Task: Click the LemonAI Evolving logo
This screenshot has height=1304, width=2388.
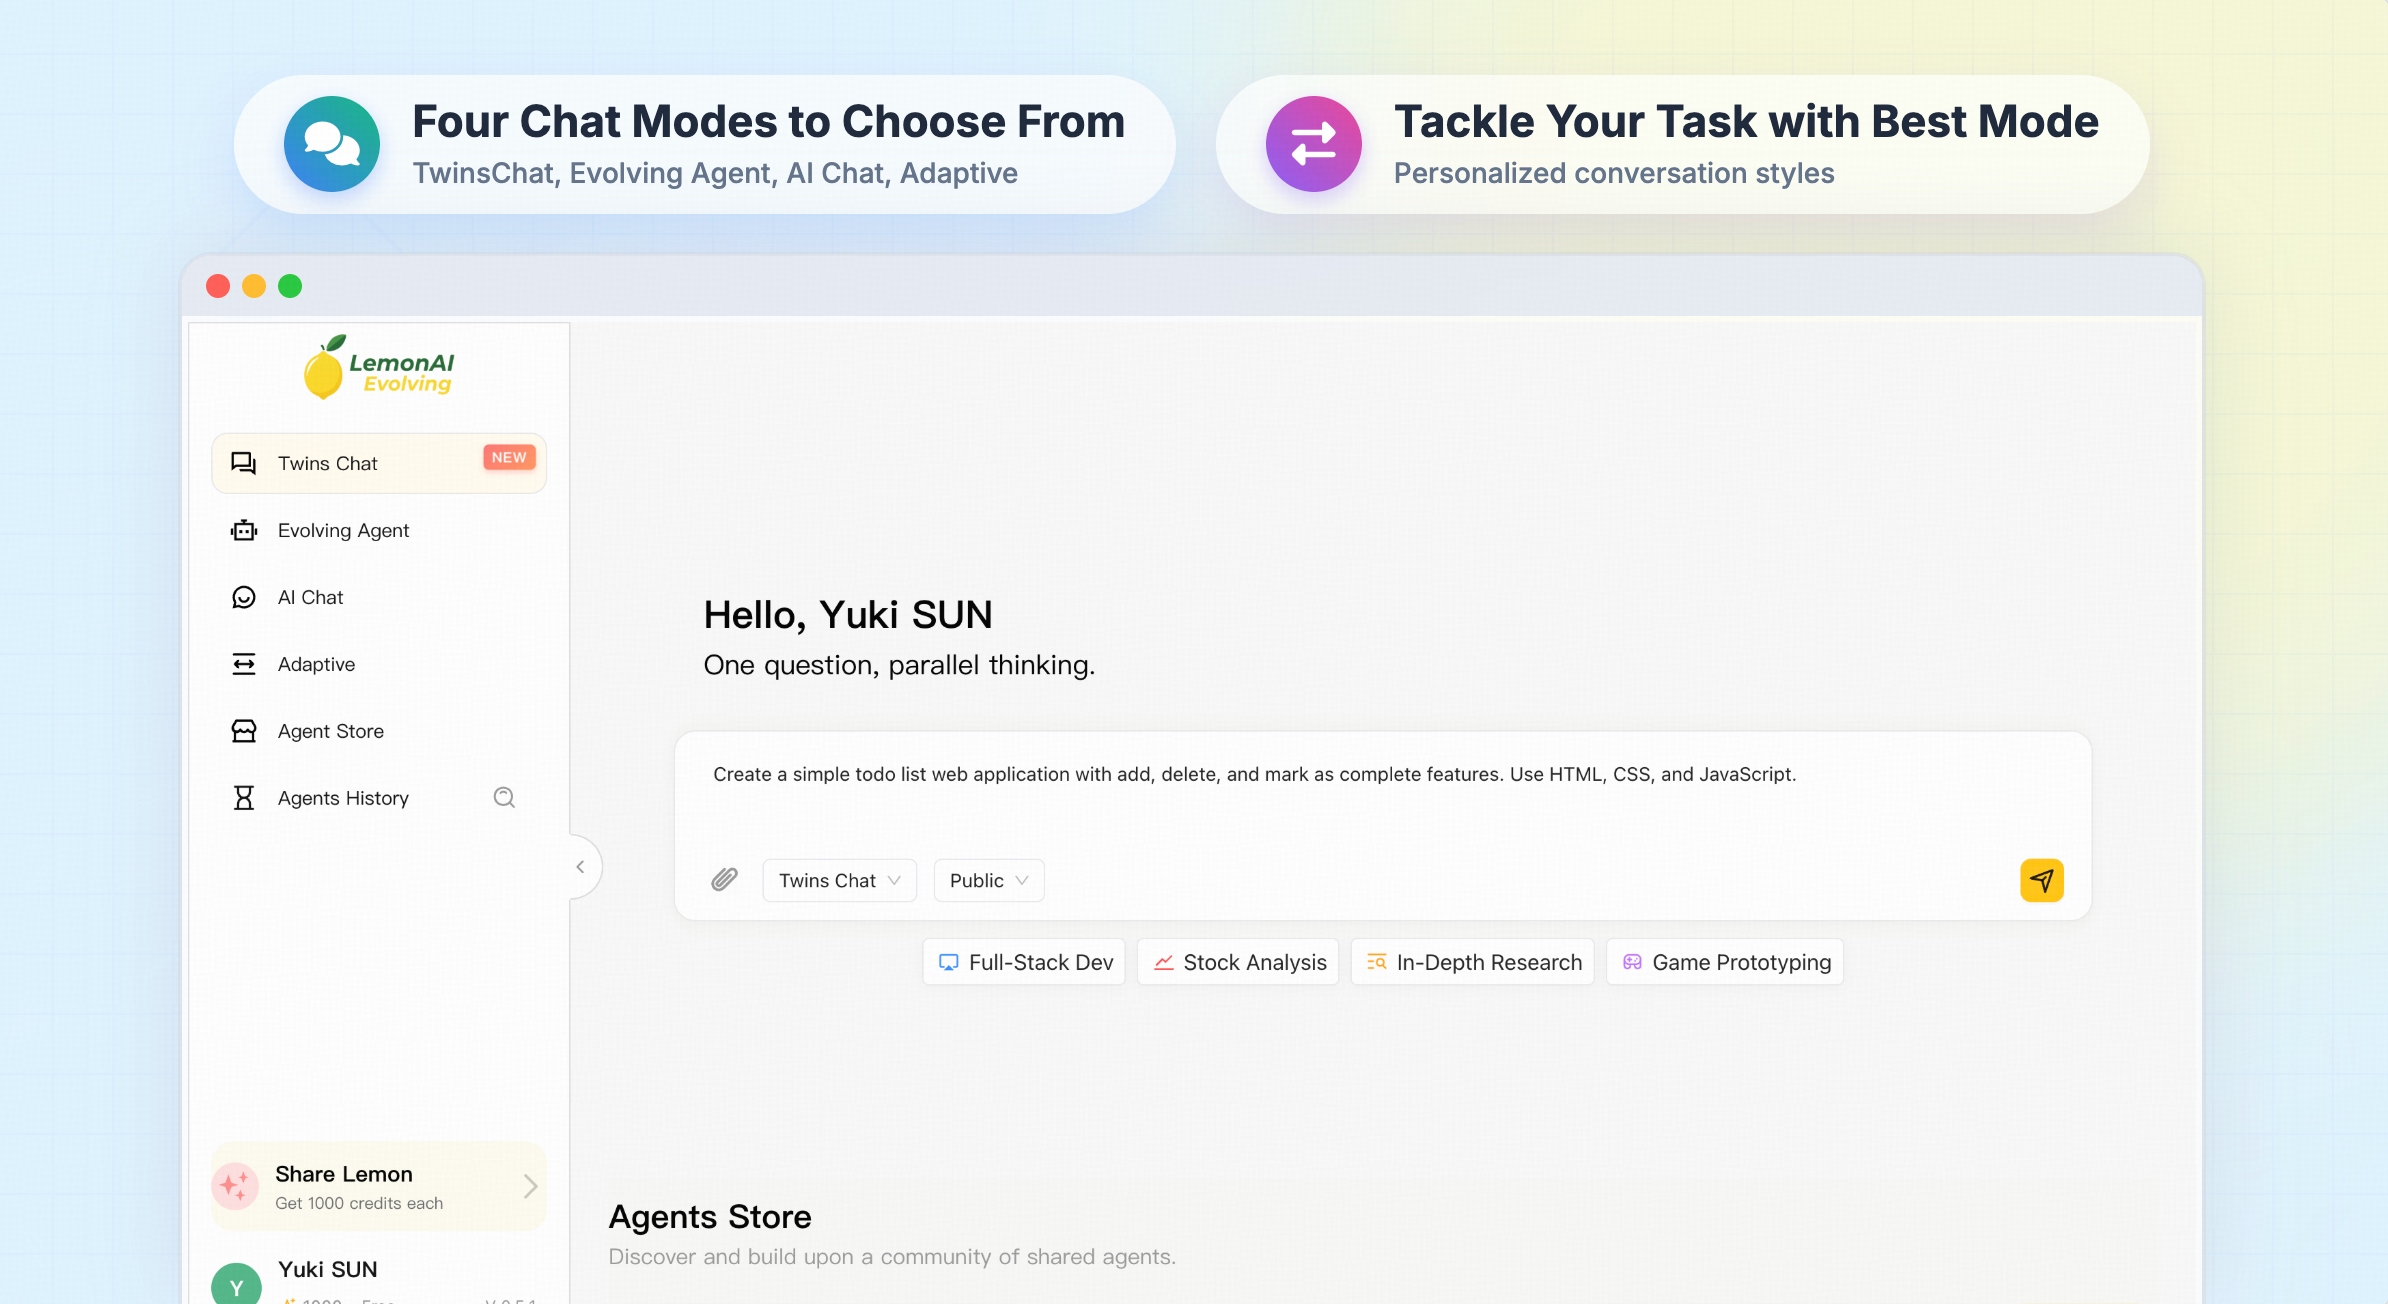Action: [x=379, y=368]
